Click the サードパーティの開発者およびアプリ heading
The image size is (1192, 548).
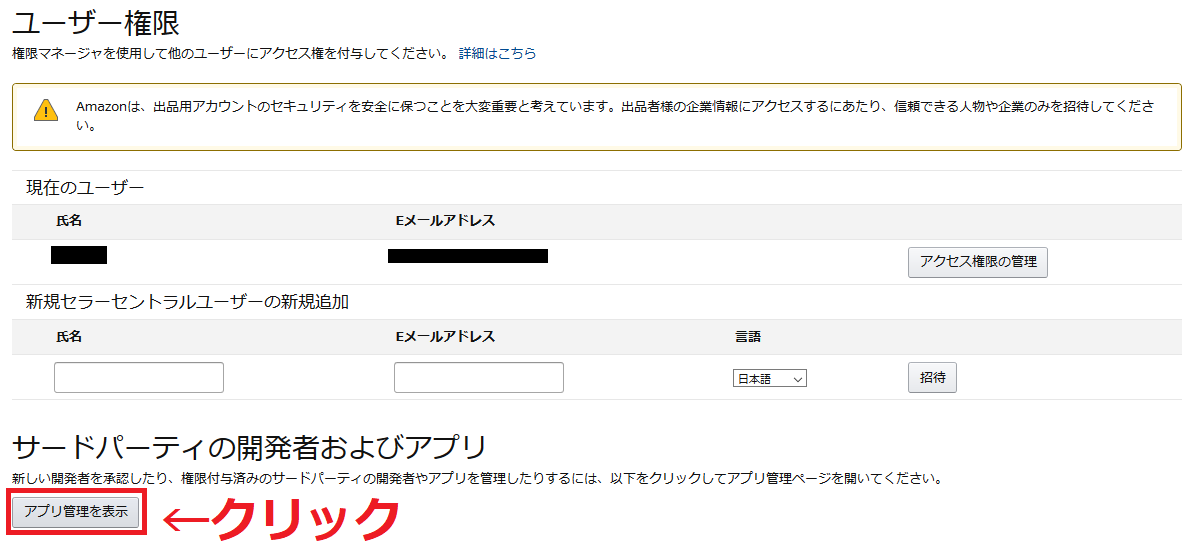(249, 447)
